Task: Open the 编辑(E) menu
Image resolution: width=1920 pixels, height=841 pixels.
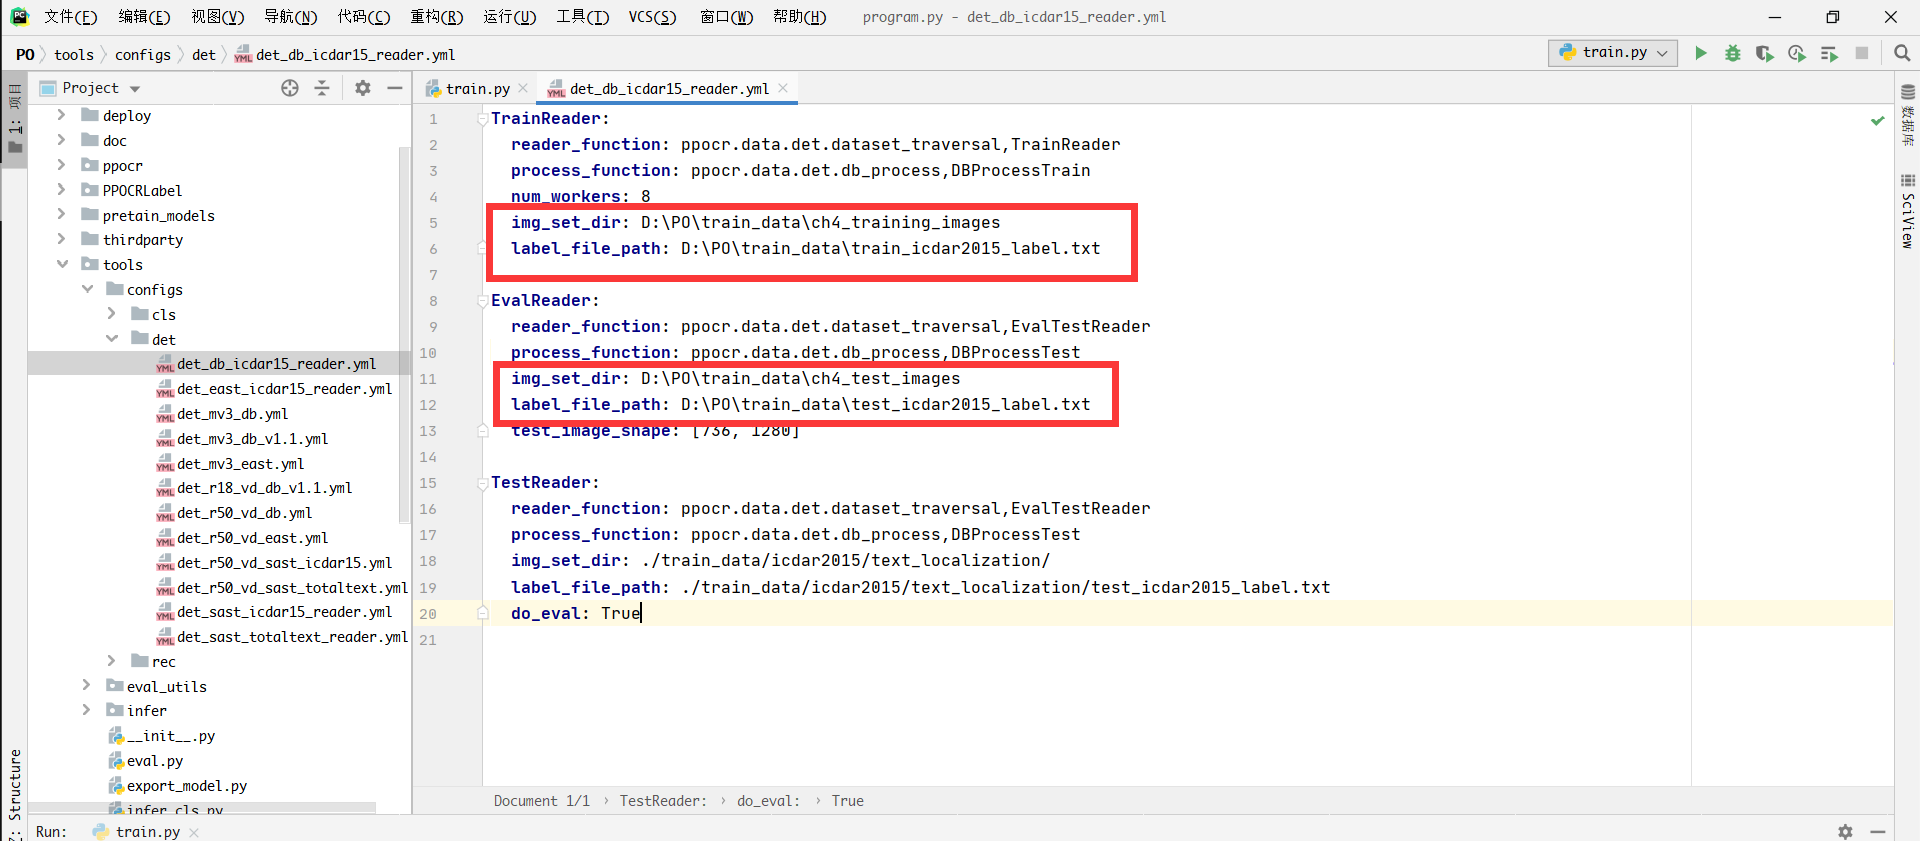Action: 144,17
